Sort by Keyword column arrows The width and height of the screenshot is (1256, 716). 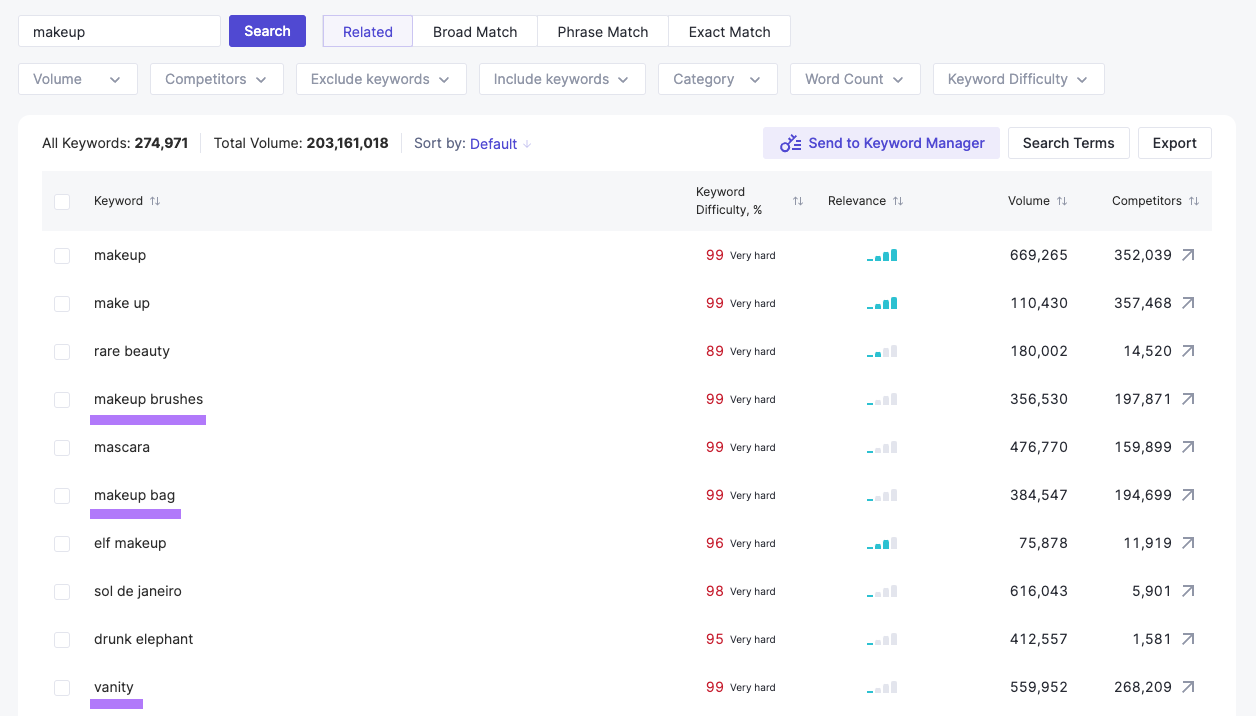[x=155, y=201]
